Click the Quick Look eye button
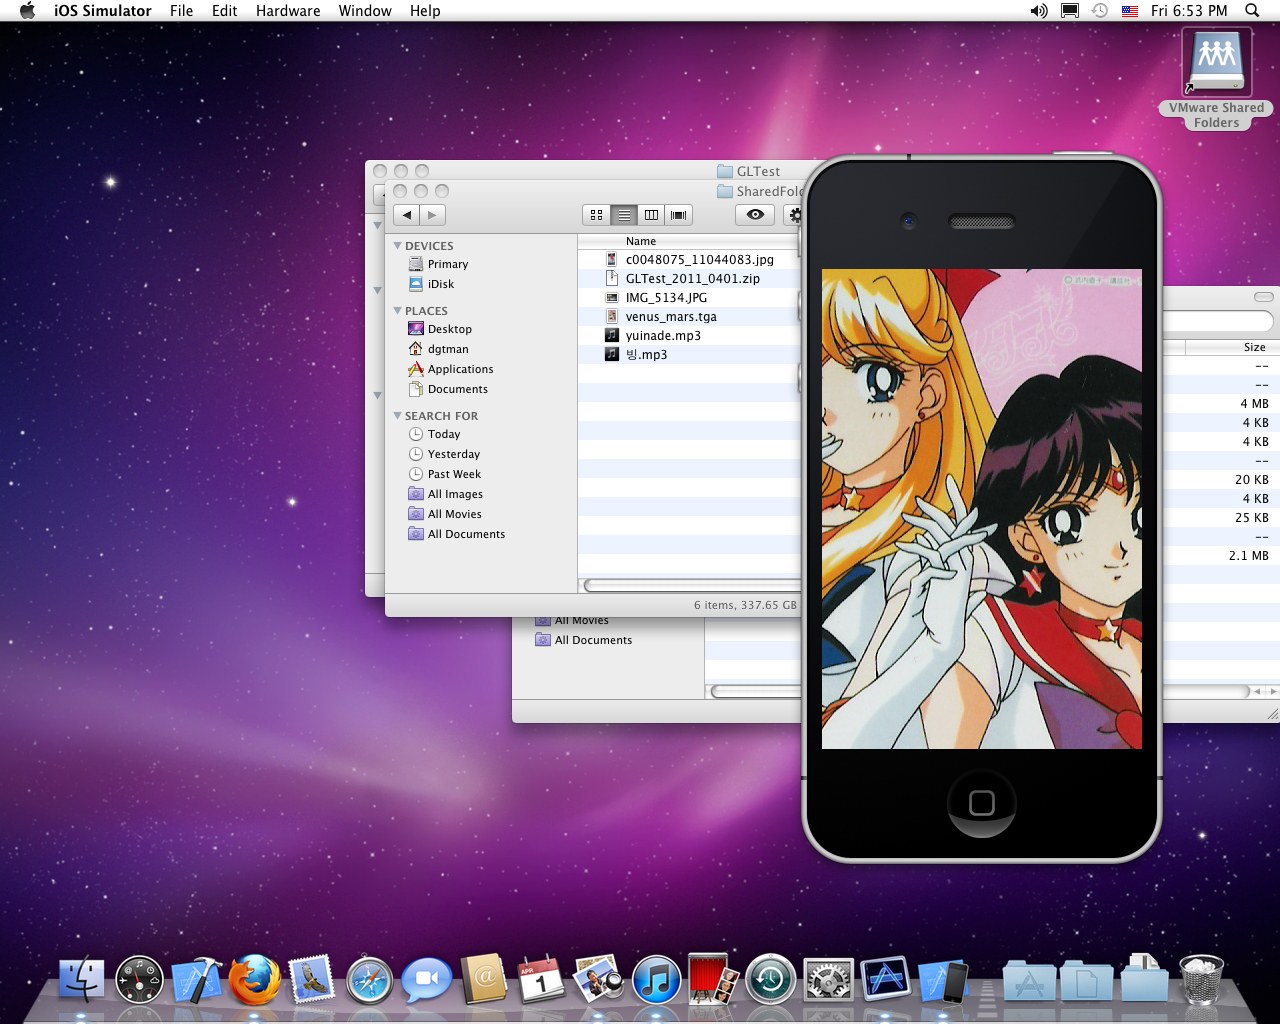This screenshot has height=1024, width=1280. click(x=755, y=215)
